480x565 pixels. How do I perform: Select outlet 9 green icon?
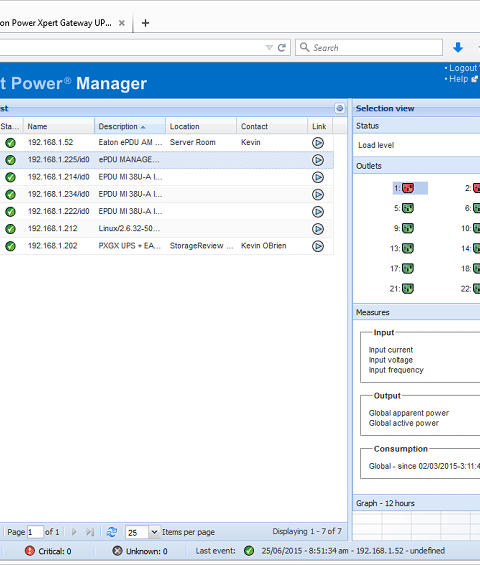tap(408, 228)
